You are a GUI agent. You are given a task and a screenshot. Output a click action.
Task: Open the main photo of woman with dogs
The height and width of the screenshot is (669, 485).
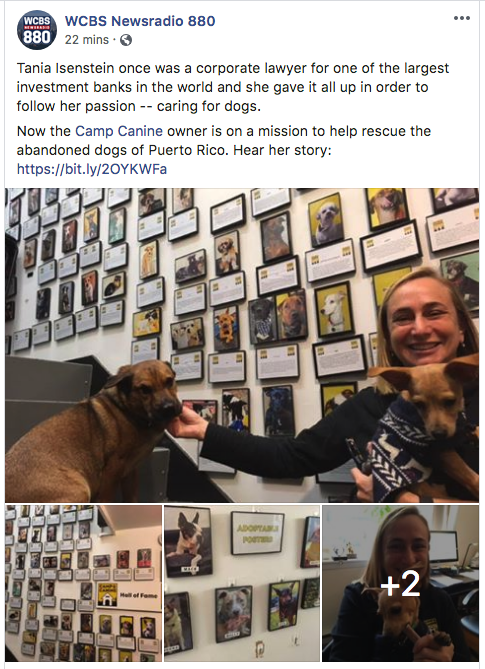pyautogui.click(x=242, y=345)
